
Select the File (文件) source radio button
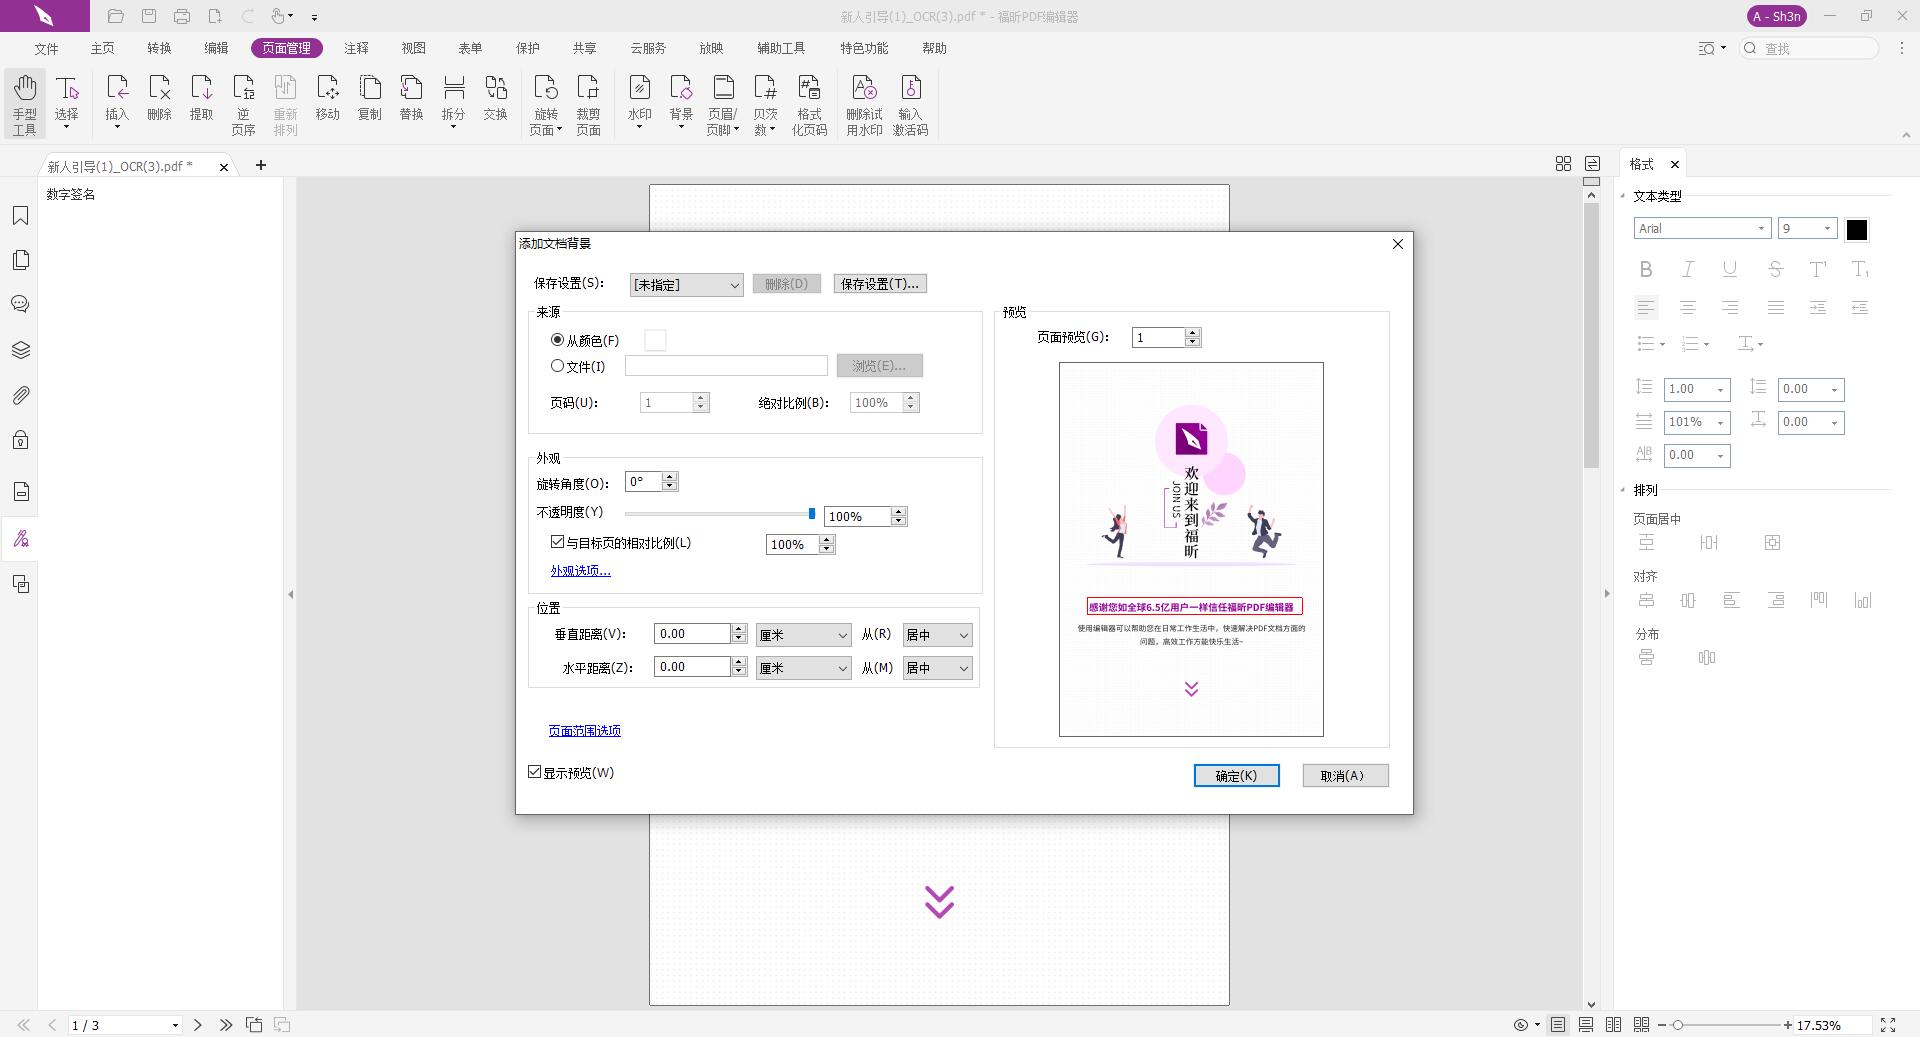click(x=558, y=366)
